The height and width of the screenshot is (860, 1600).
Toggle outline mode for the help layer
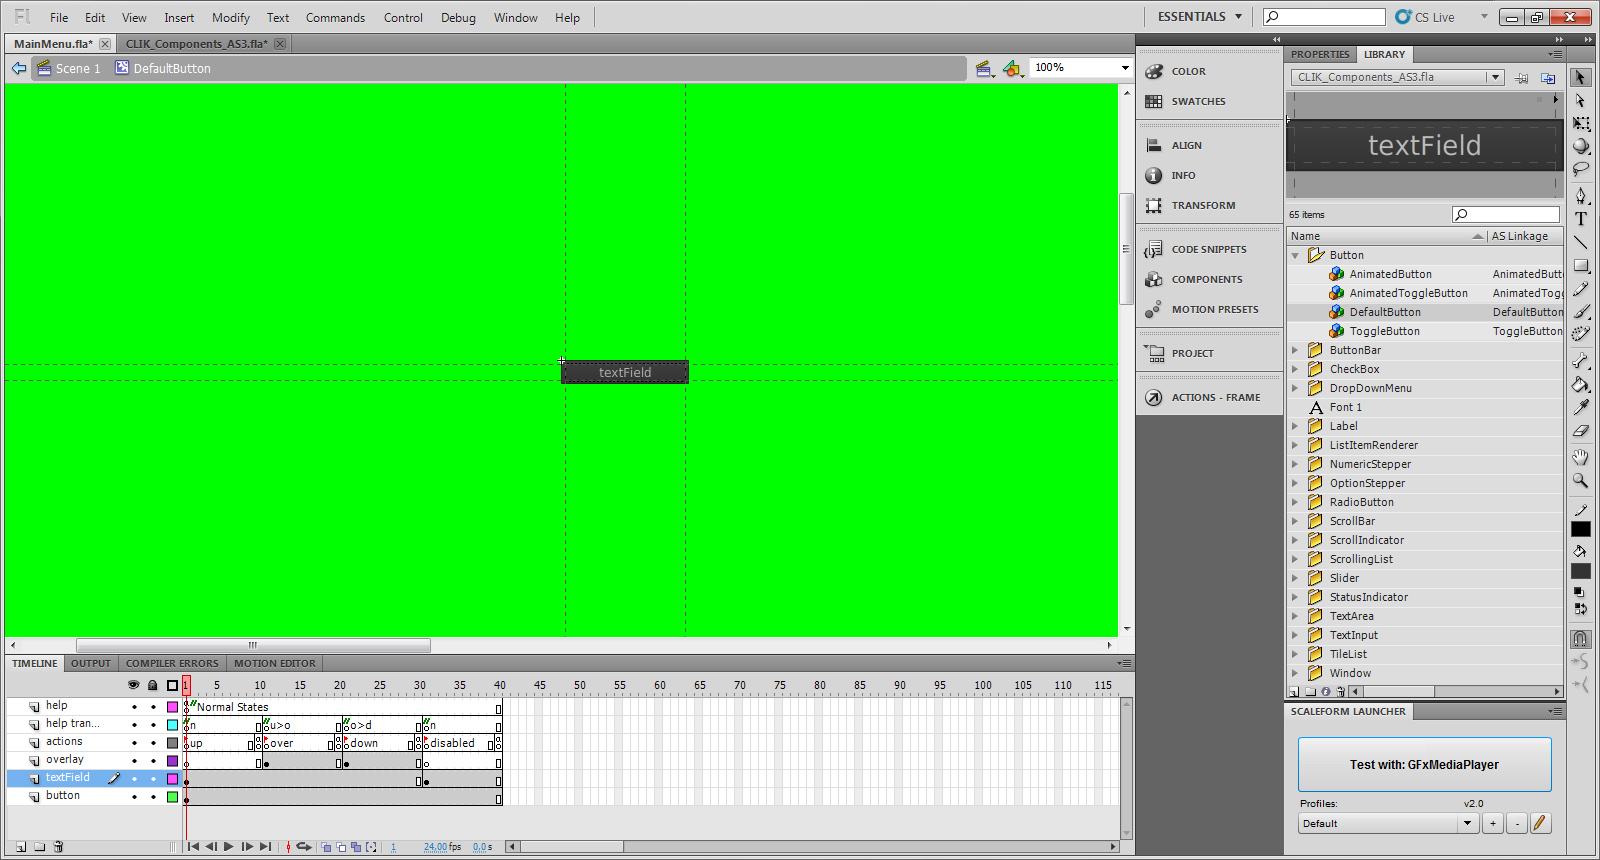(x=172, y=707)
